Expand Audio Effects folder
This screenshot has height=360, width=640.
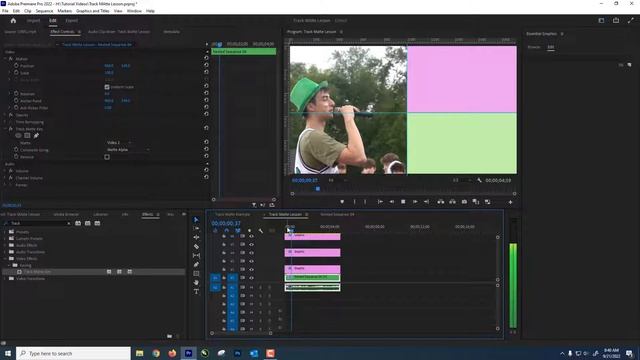[5, 245]
